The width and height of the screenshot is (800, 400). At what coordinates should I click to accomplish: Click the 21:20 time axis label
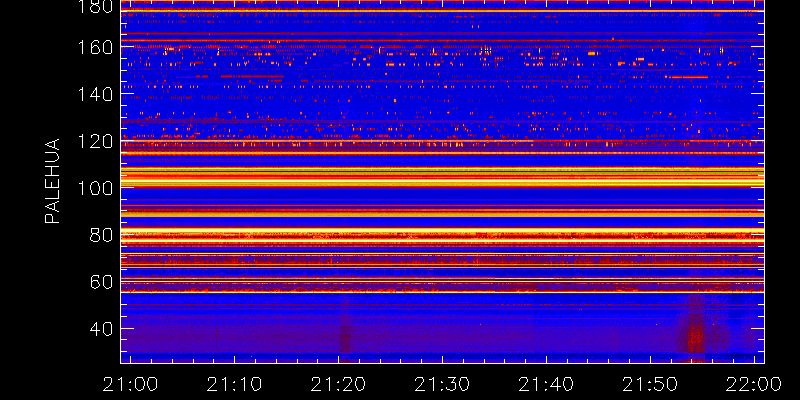pos(338,384)
